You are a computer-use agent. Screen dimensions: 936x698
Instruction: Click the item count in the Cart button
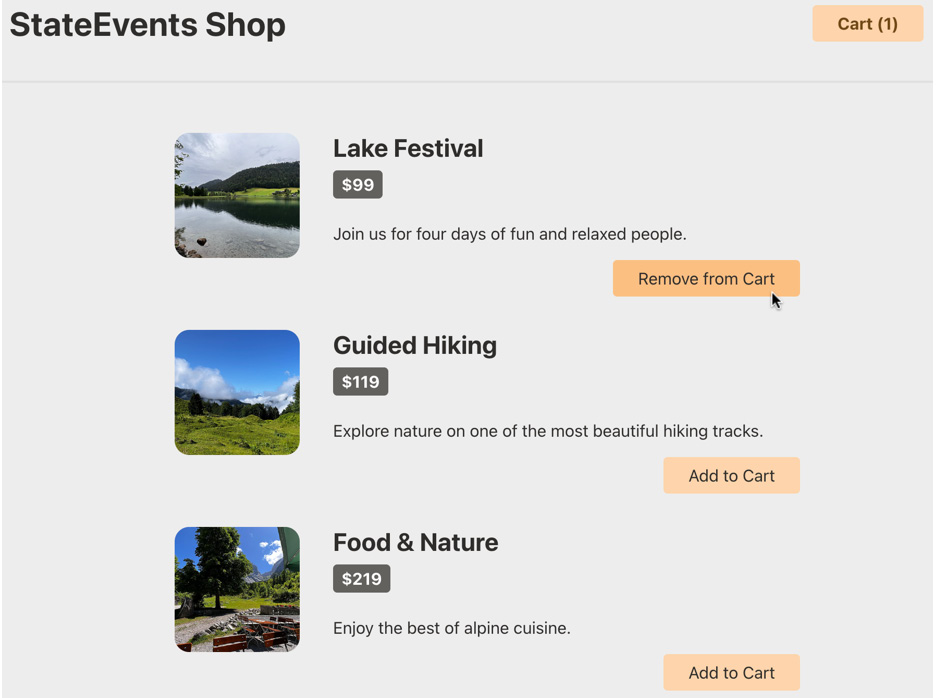[x=887, y=24]
